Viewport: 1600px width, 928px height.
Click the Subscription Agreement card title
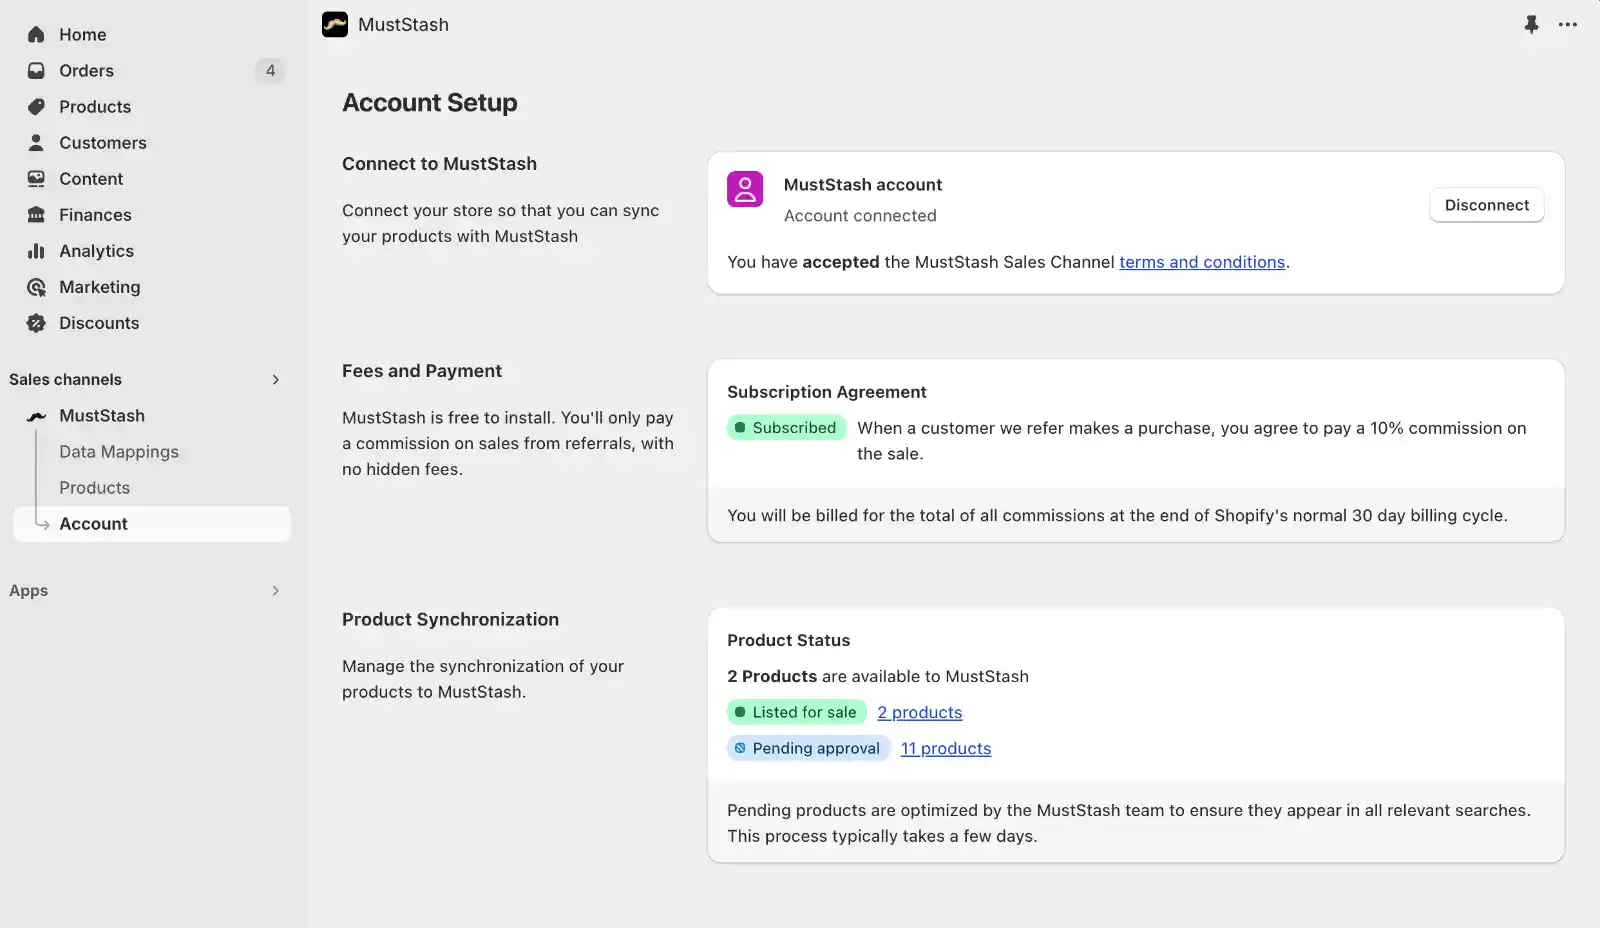(x=826, y=392)
